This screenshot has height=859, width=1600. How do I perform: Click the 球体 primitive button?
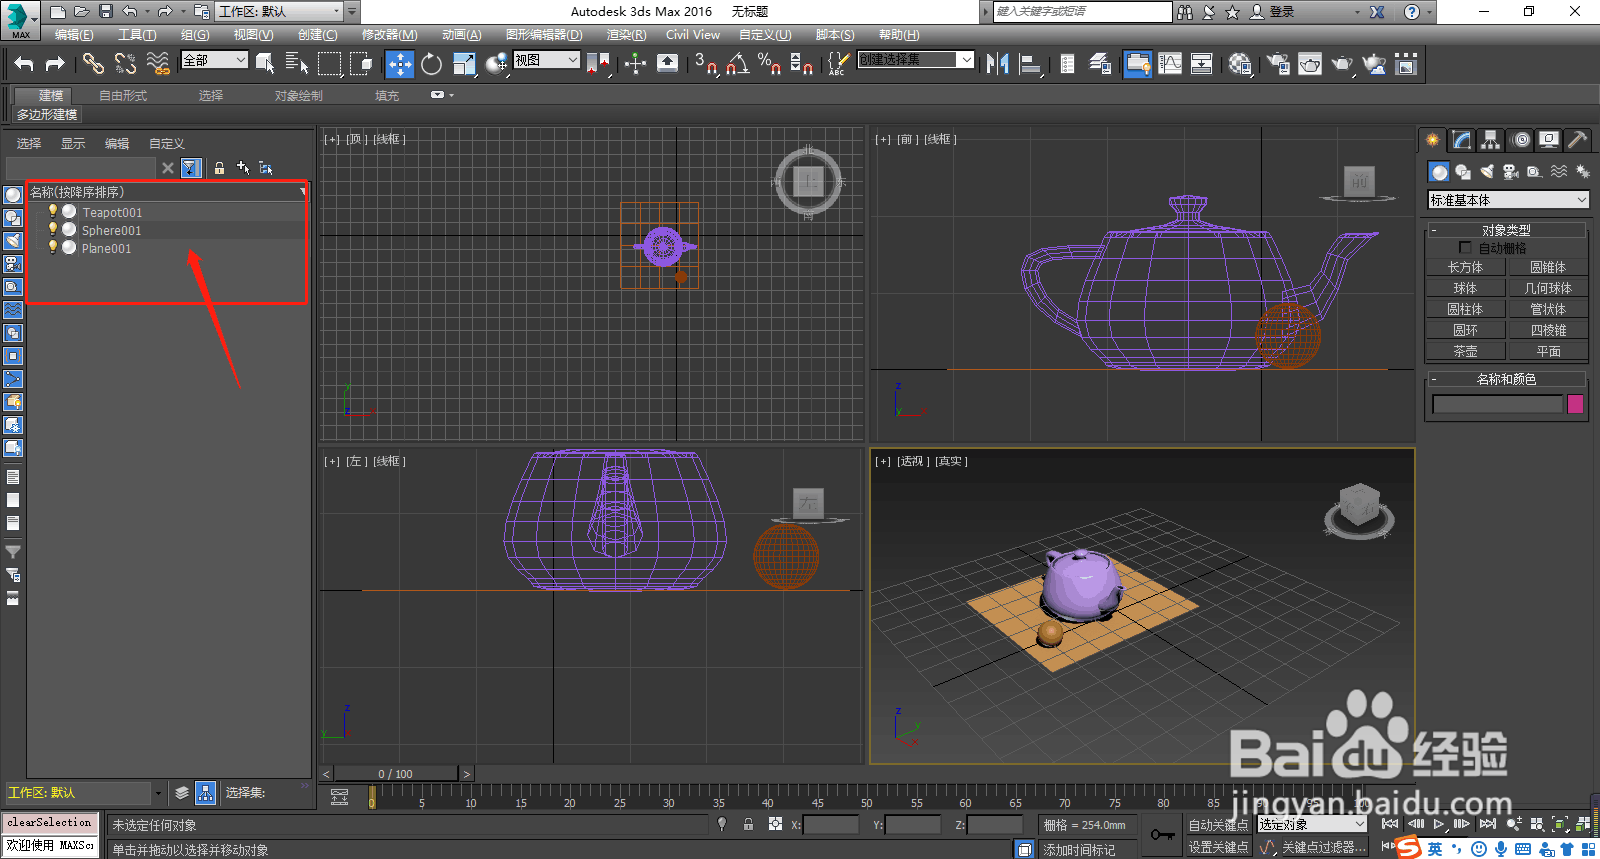(1465, 288)
